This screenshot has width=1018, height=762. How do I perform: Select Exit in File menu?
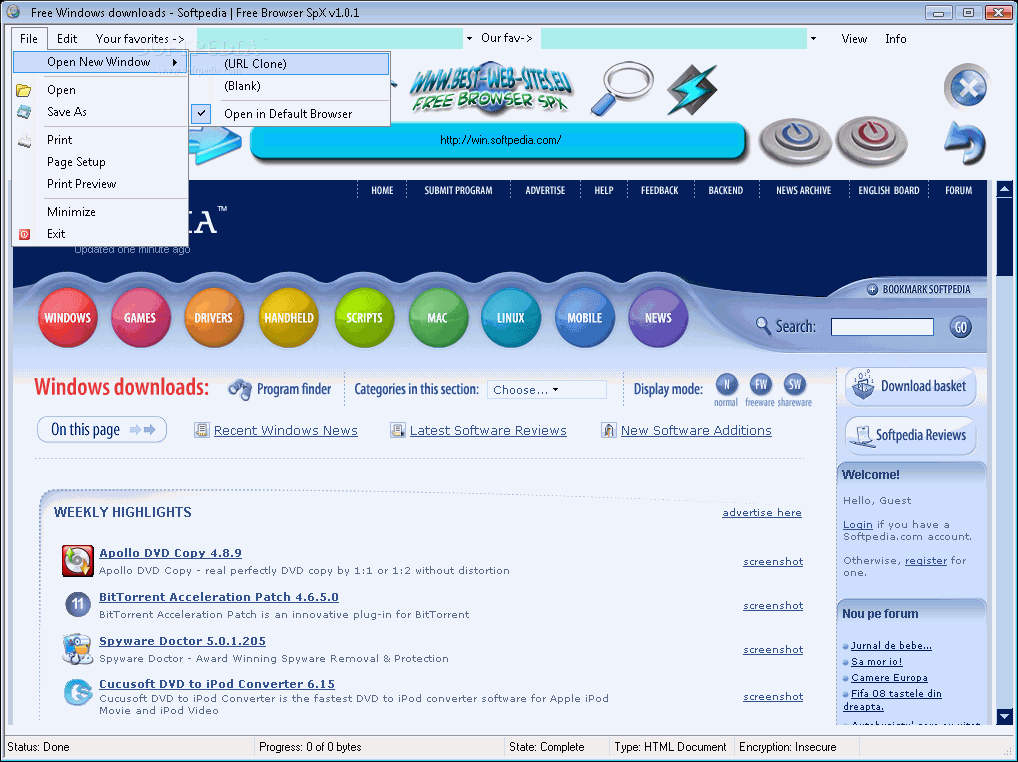coord(101,234)
